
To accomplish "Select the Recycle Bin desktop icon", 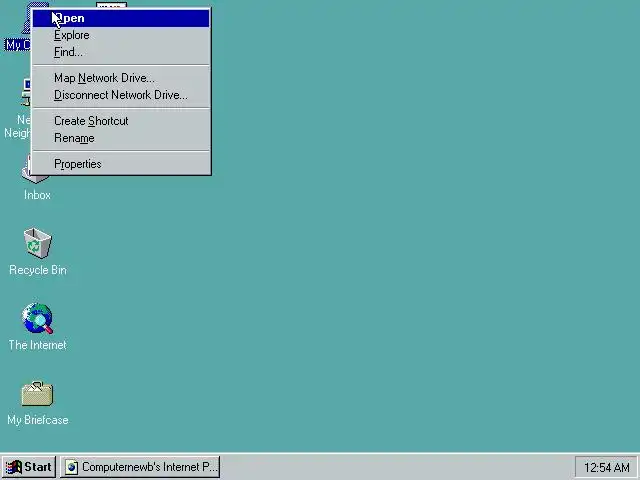I will [x=38, y=243].
